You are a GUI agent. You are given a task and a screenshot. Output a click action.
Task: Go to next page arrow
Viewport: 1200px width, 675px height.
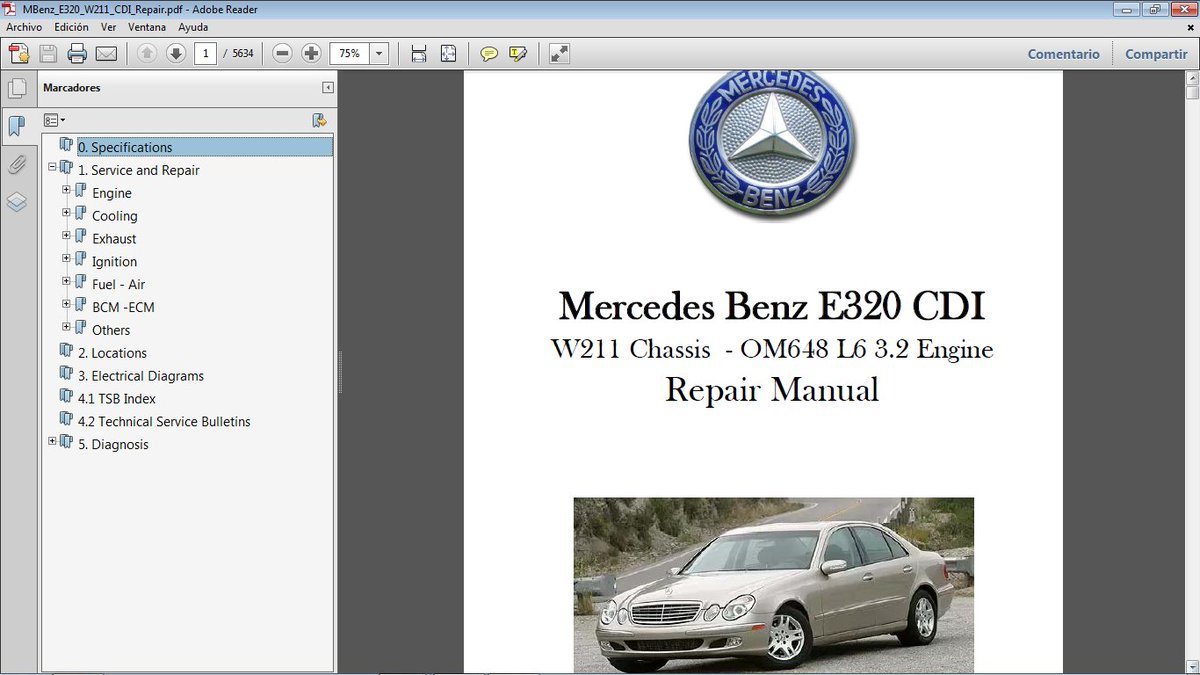[x=176, y=54]
